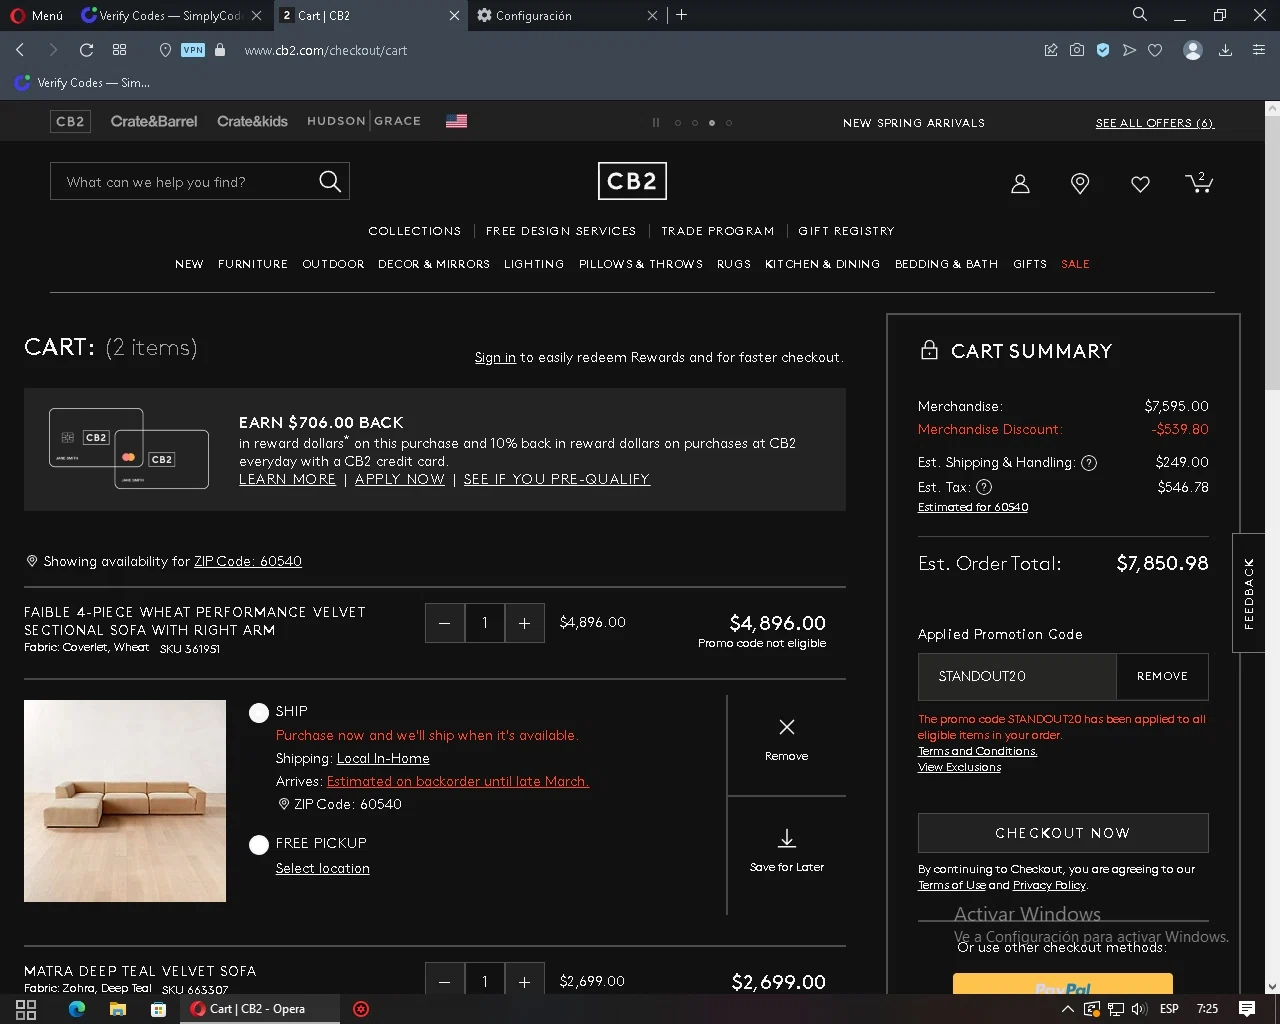Click the Est. Tax help icon
Screen dimensions: 1280x1024
pyautogui.click(x=984, y=487)
